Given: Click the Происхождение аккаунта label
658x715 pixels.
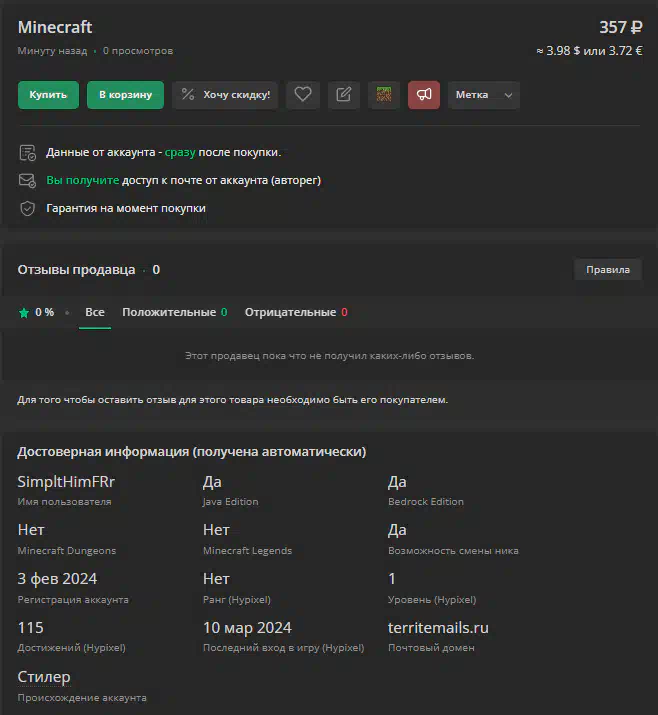Looking at the screenshot, I should (x=82, y=698).
